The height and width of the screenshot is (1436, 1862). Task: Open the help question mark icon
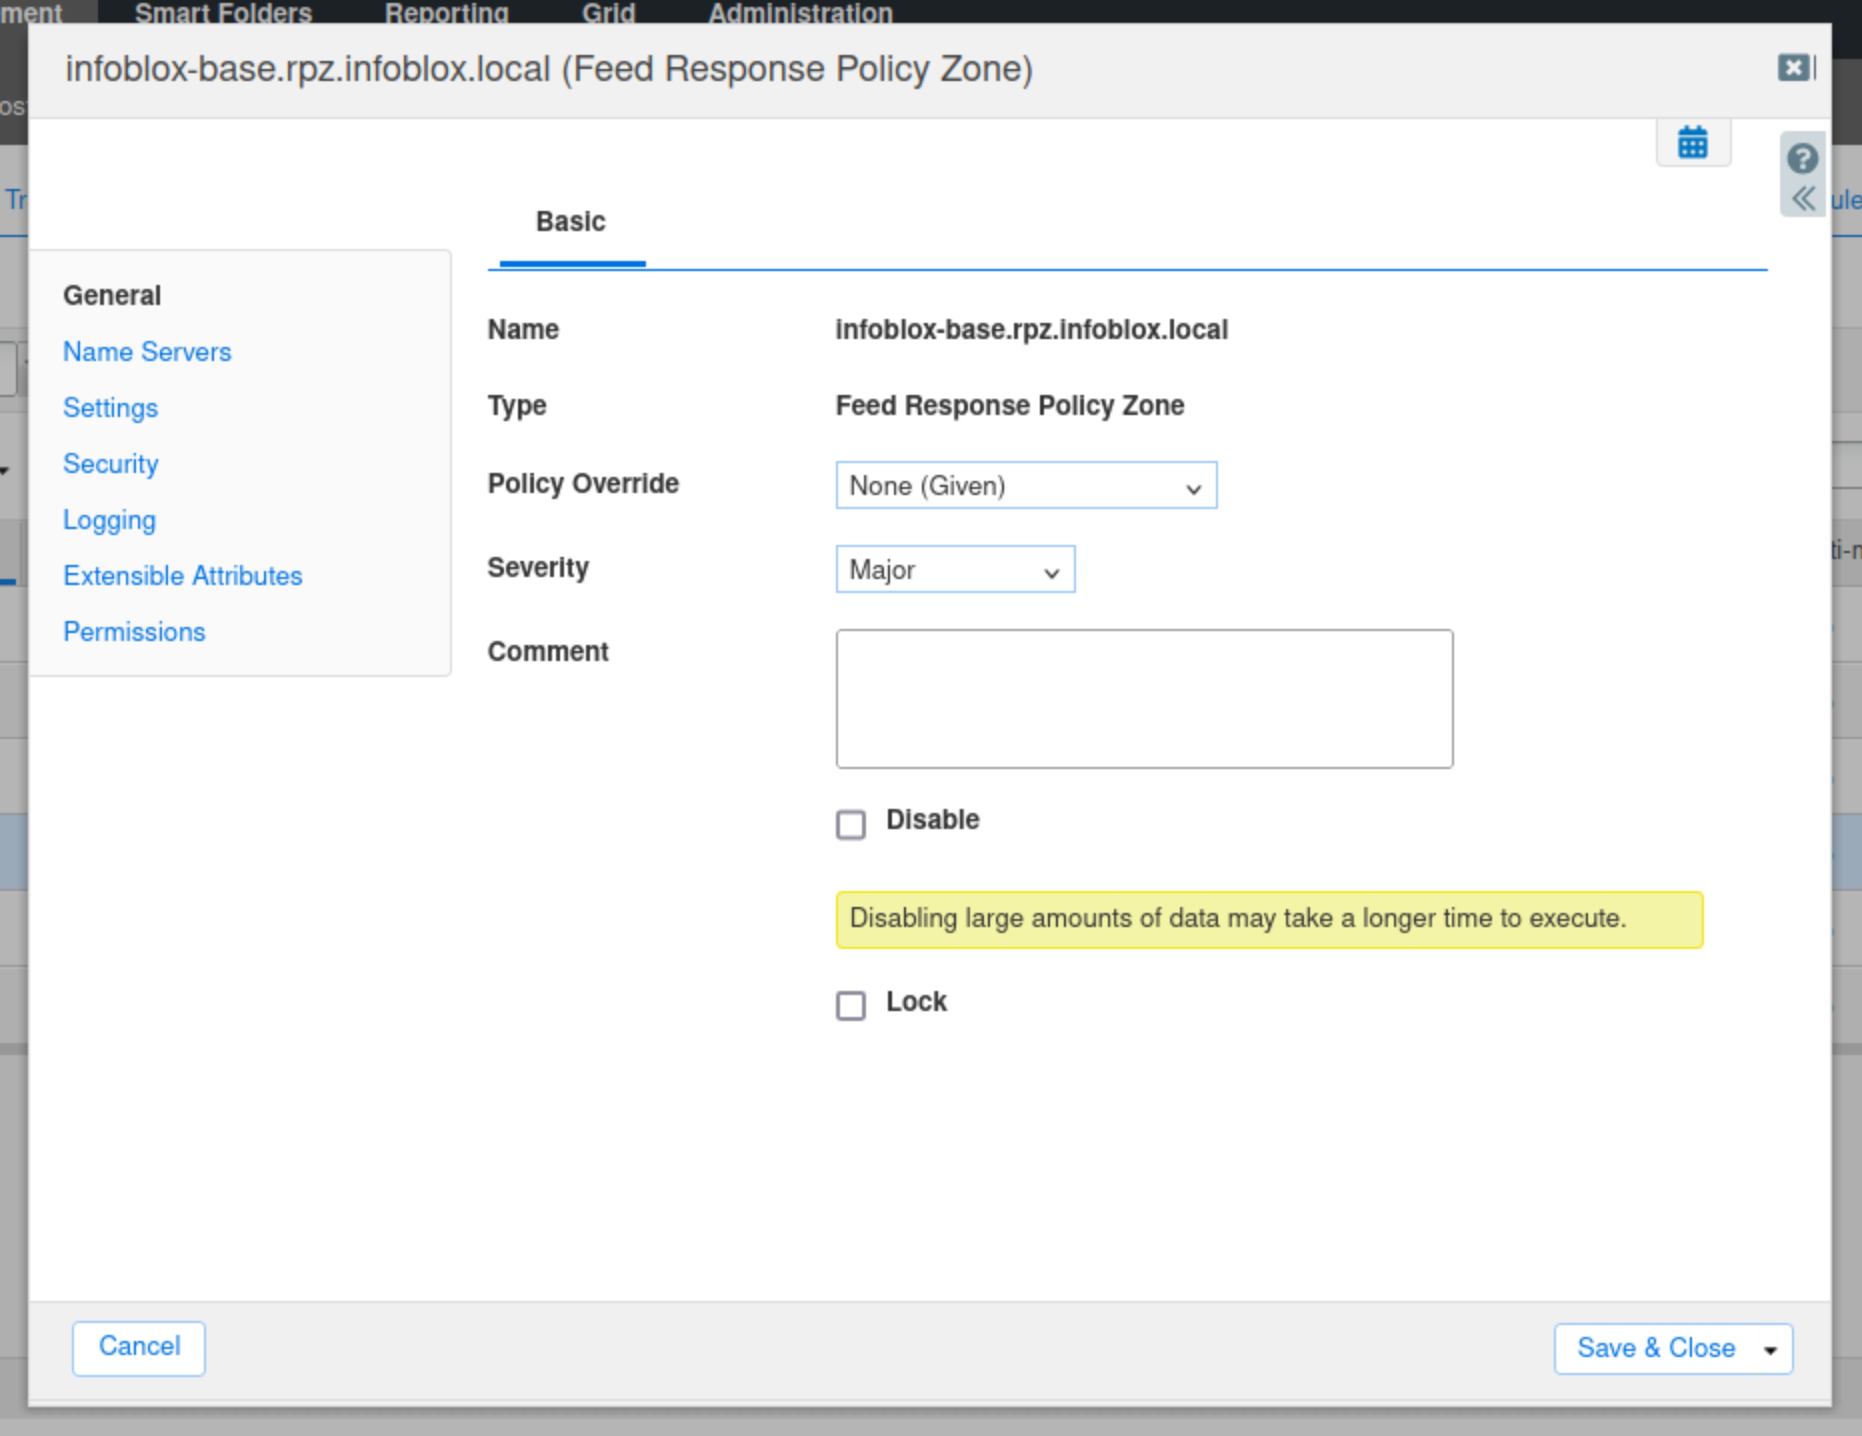tap(1802, 159)
